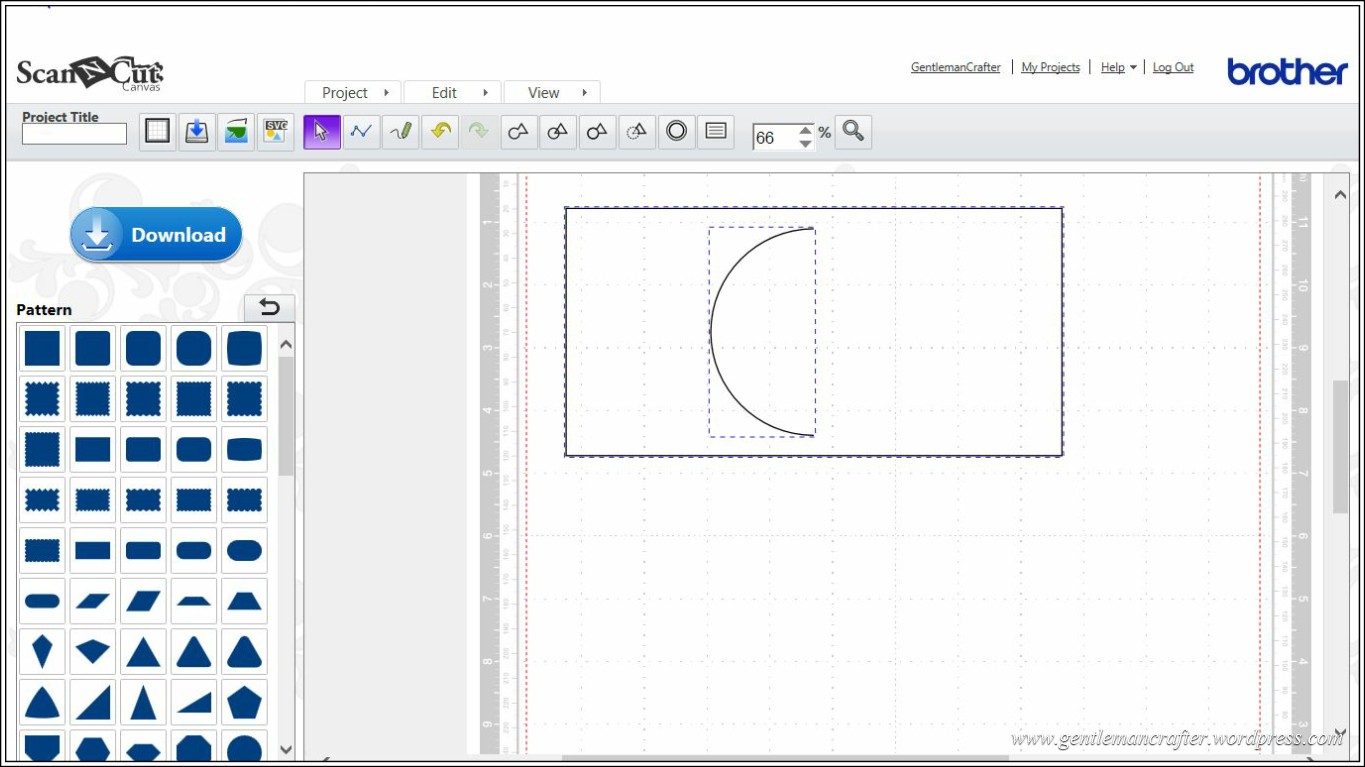Viewport: 1365px width, 767px height.
Task: Expand the Help dropdown arrow
Action: [1133, 68]
